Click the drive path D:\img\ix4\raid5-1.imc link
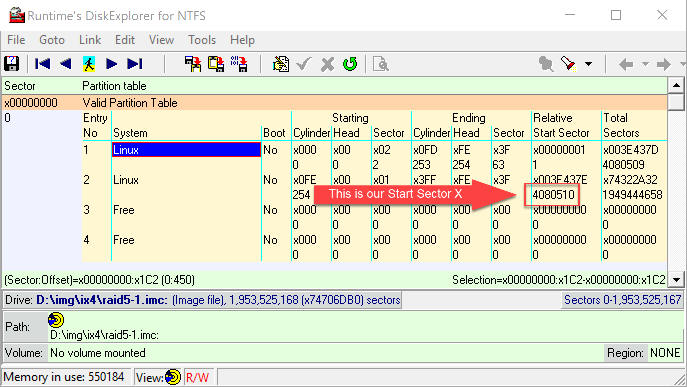 point(102,300)
